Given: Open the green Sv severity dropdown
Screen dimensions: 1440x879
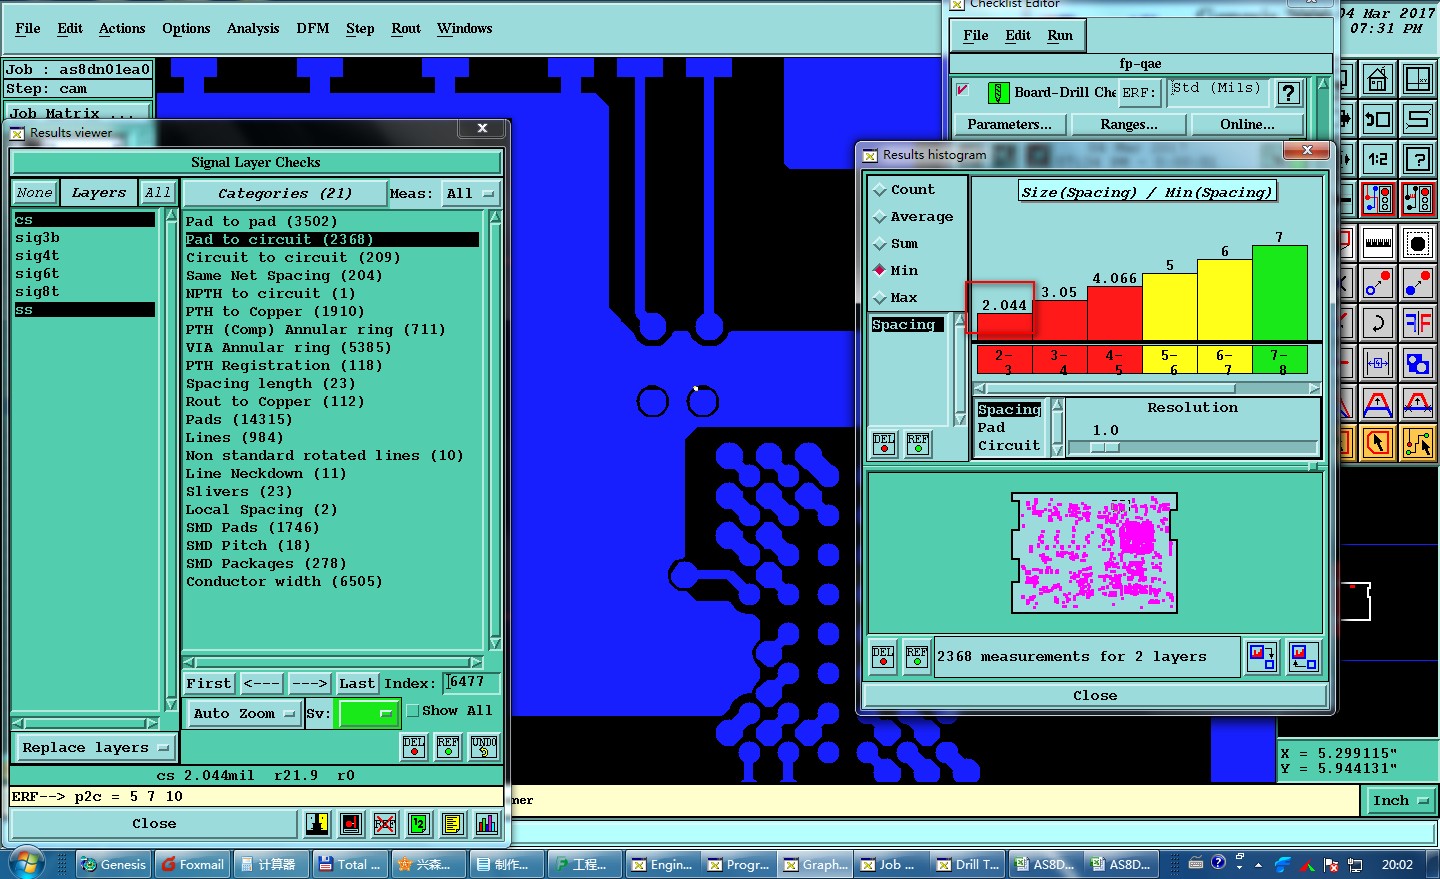Looking at the screenshot, I should pos(369,713).
